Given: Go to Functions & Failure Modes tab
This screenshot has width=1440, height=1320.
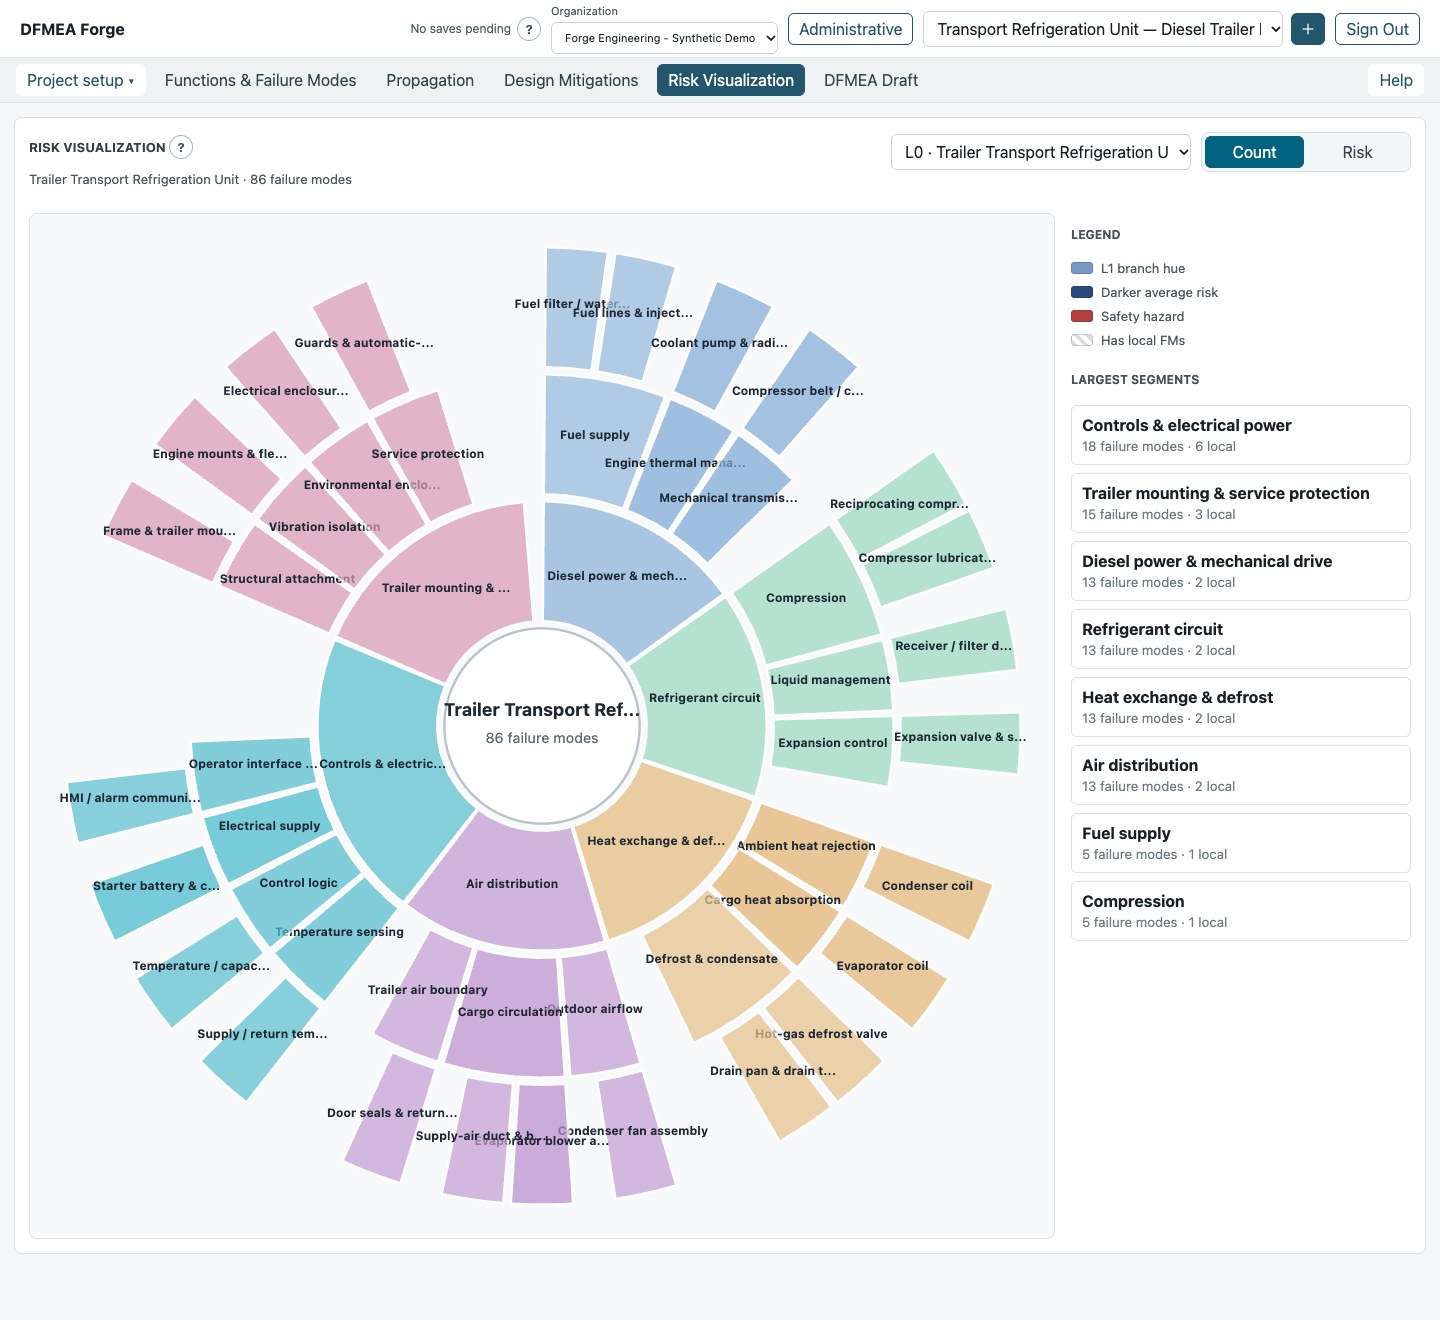Looking at the screenshot, I should point(260,80).
